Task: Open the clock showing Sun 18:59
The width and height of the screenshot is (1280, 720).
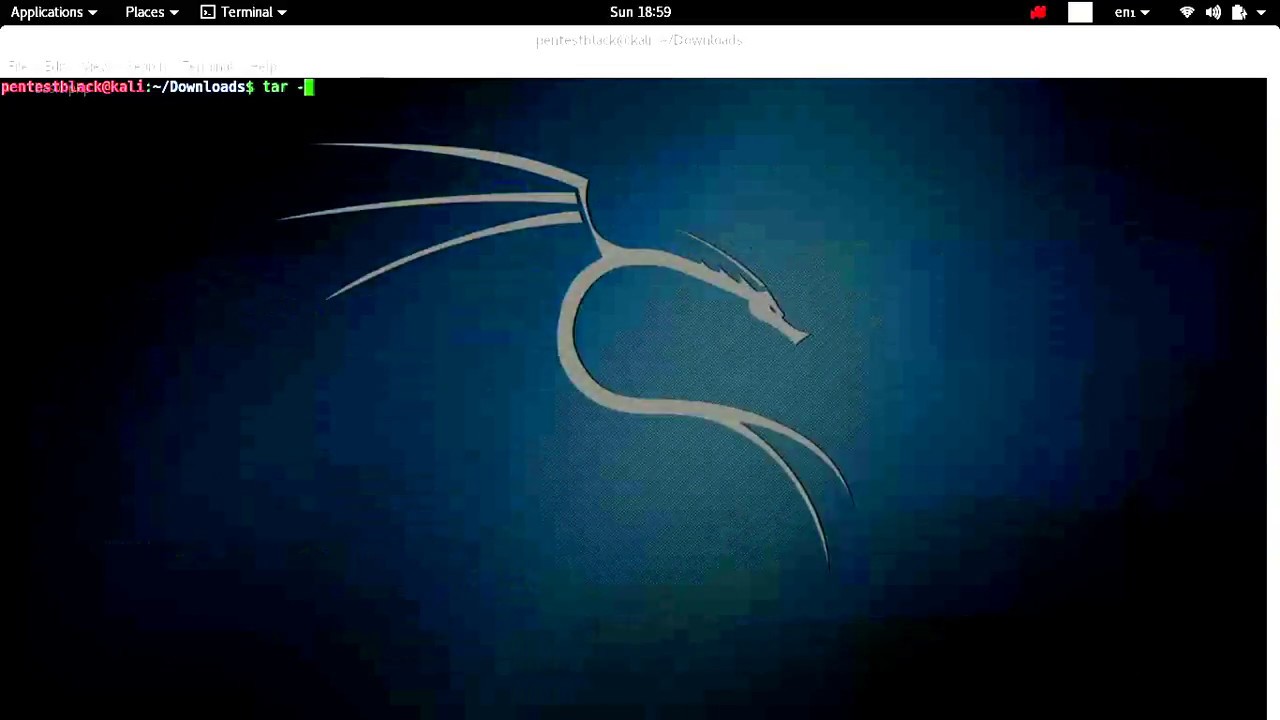Action: 640,12
